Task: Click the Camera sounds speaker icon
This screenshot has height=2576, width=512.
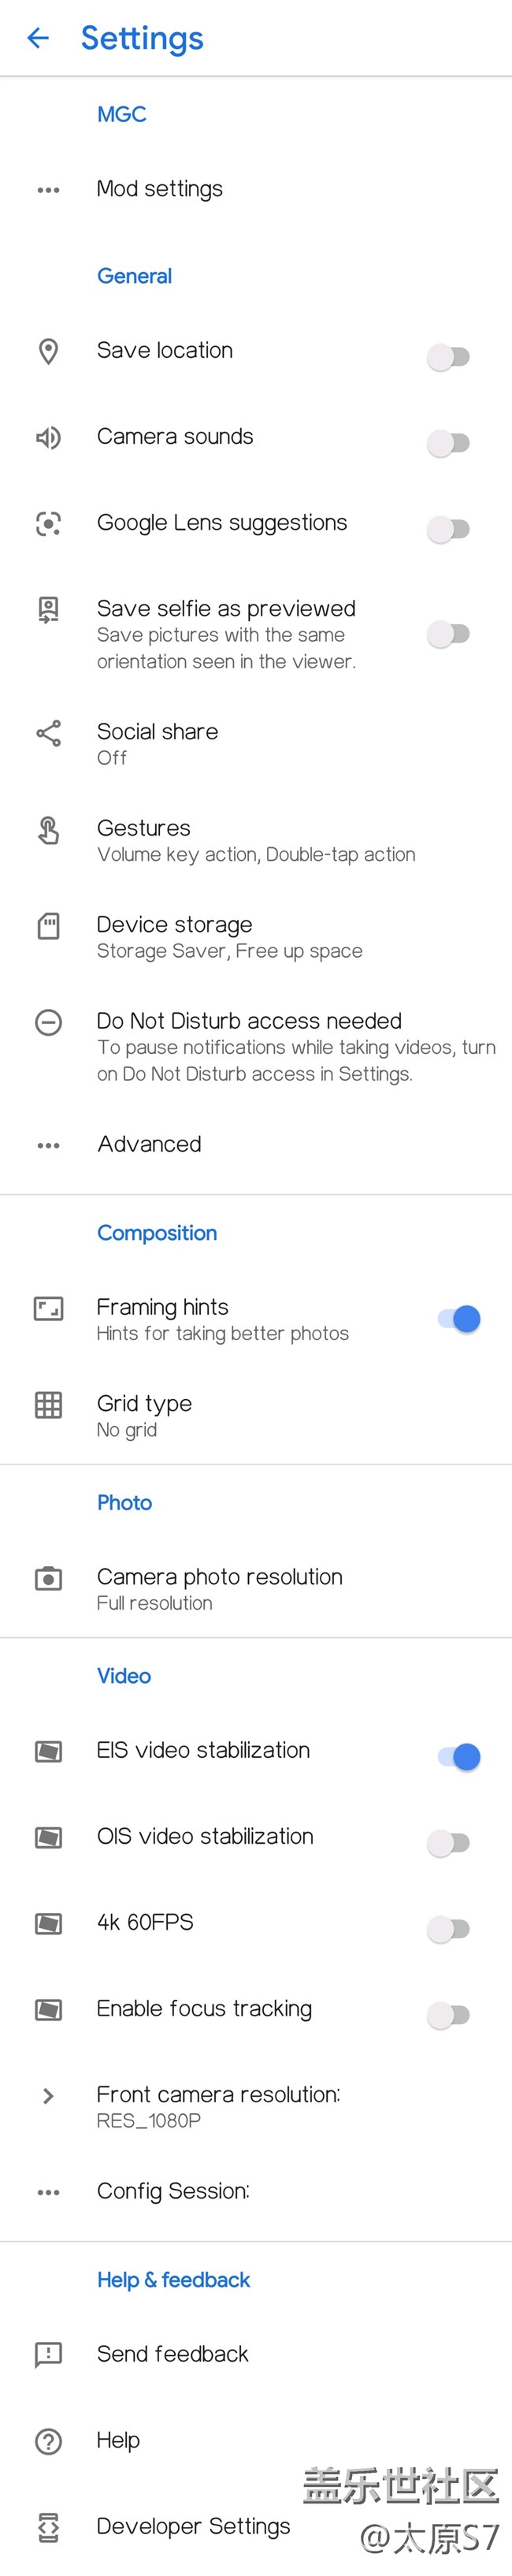Action: tap(48, 437)
